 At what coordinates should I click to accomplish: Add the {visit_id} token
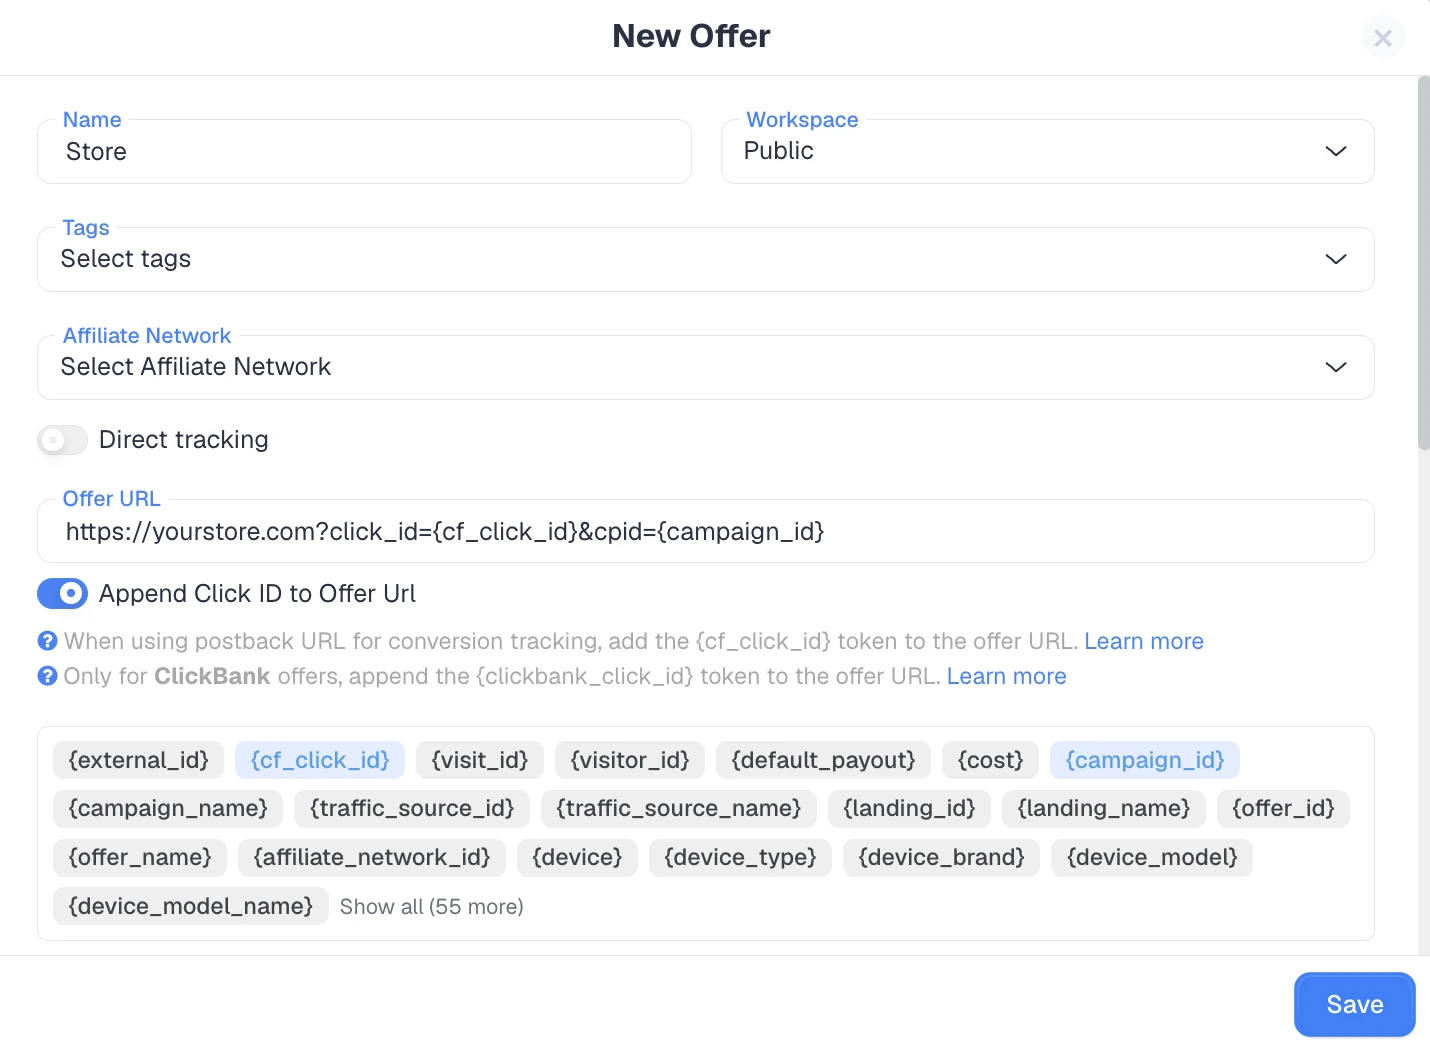480,760
